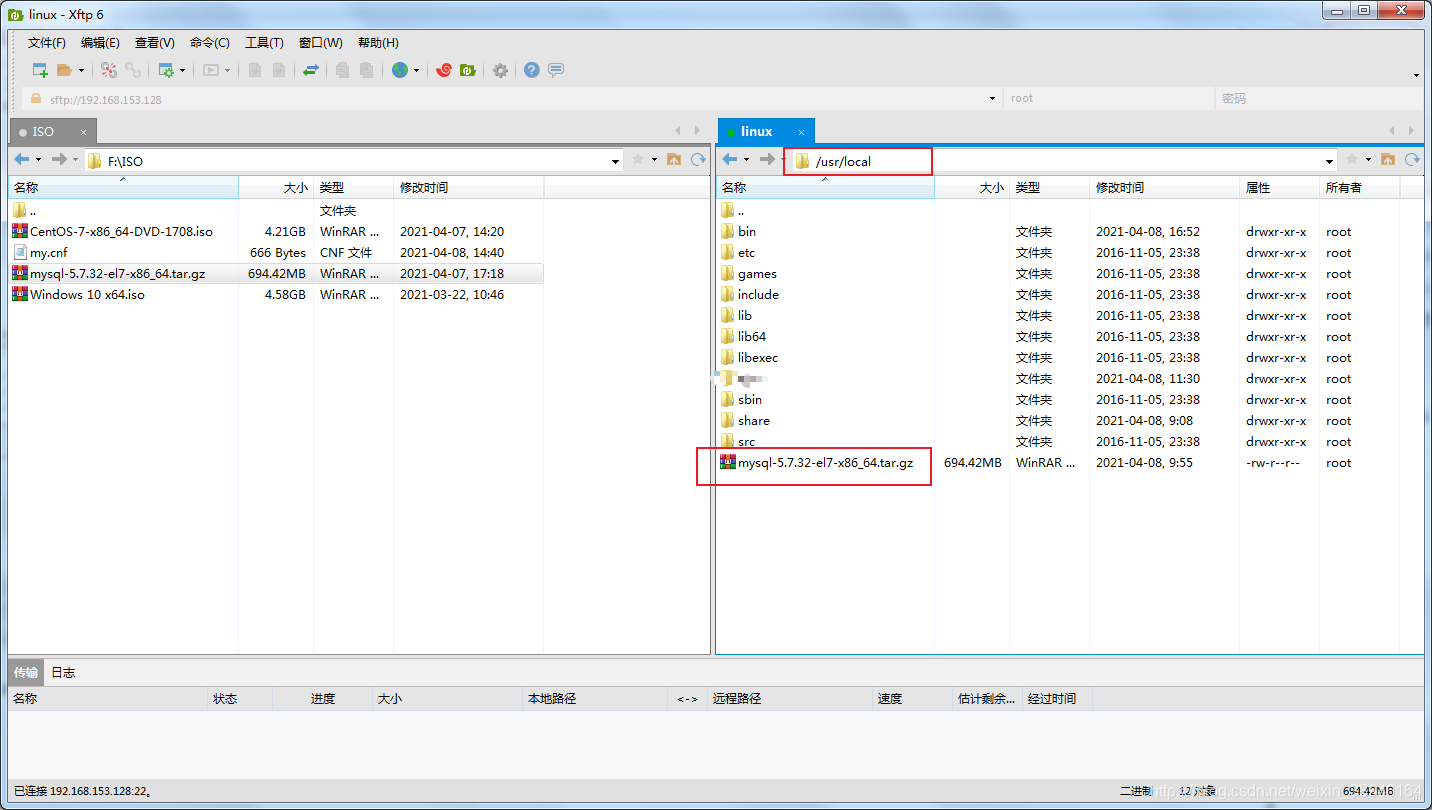Screen dimensions: 1432x810
Task: Go to remote pane home folder
Action: coord(1388,160)
